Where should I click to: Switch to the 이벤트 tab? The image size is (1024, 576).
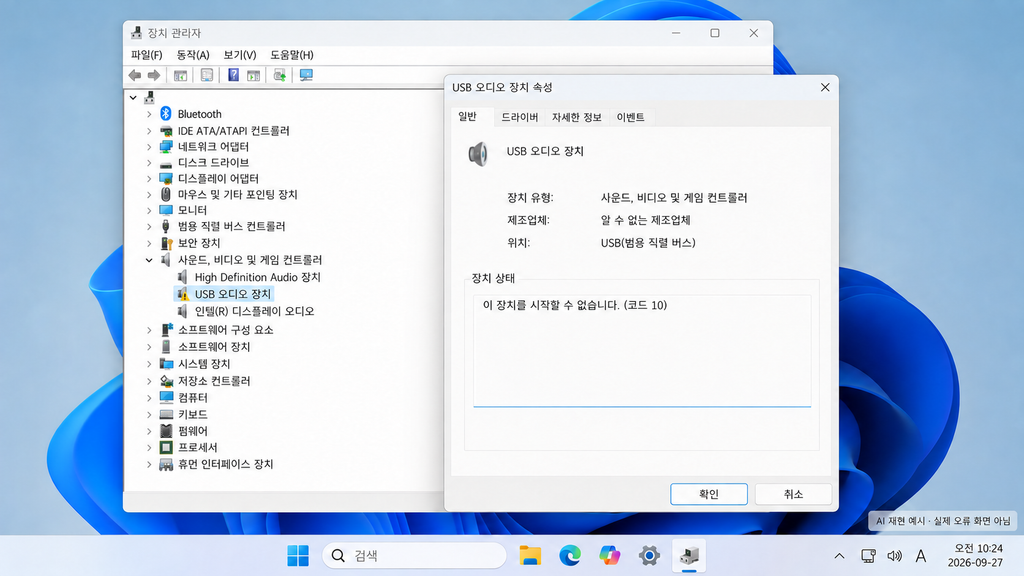[630, 117]
